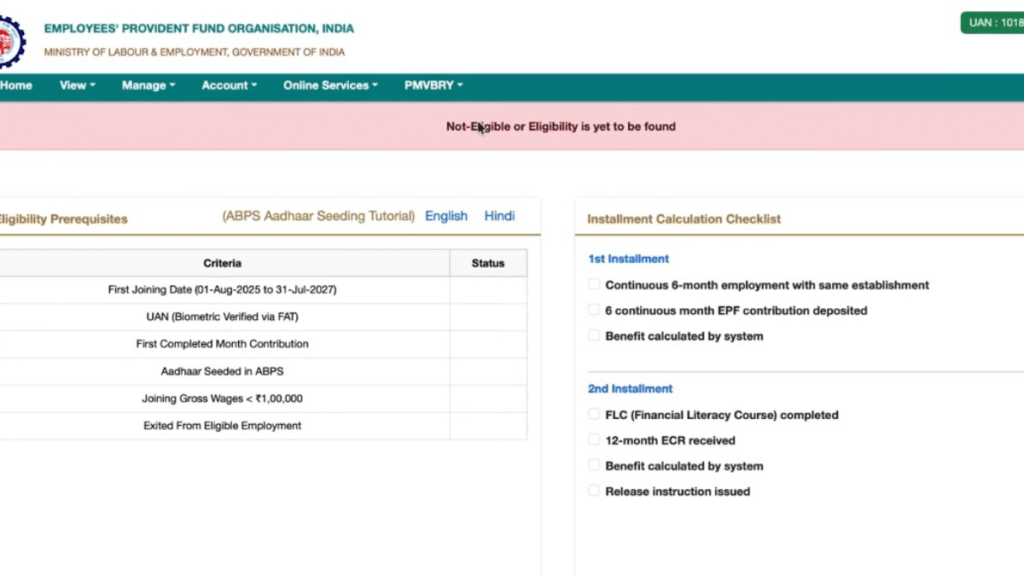Select Joining Gross Wages criteria row

point(263,398)
